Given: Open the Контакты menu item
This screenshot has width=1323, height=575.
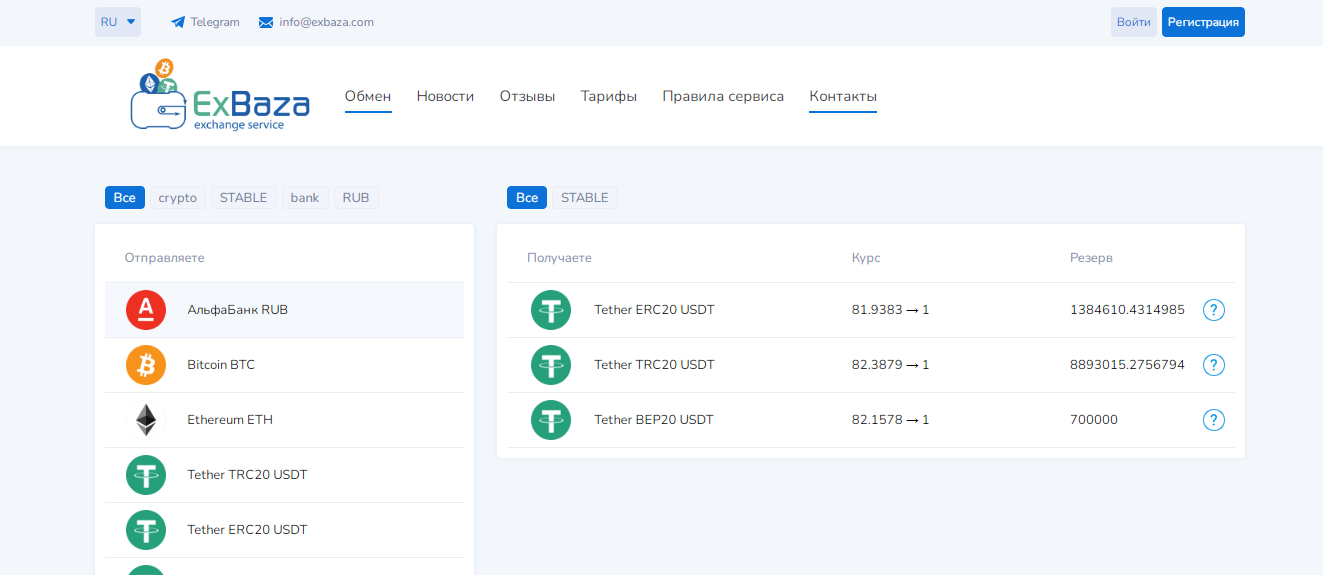Looking at the screenshot, I should (843, 96).
